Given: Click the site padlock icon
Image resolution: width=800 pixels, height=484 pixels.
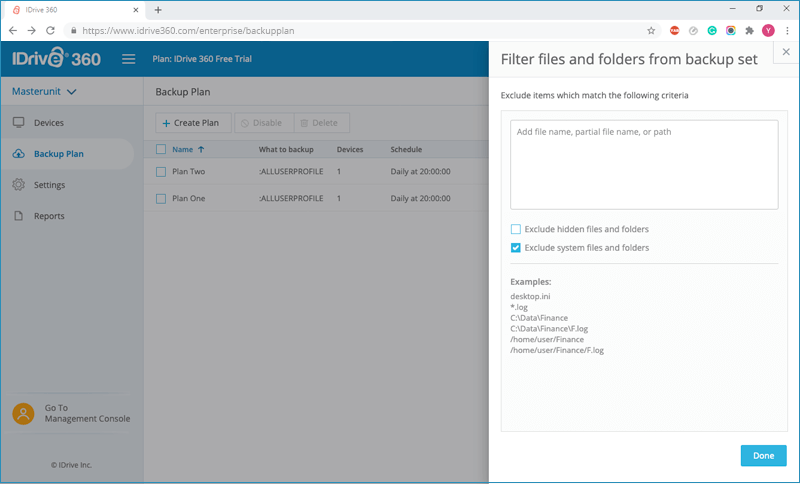Looking at the screenshot, I should [73, 31].
